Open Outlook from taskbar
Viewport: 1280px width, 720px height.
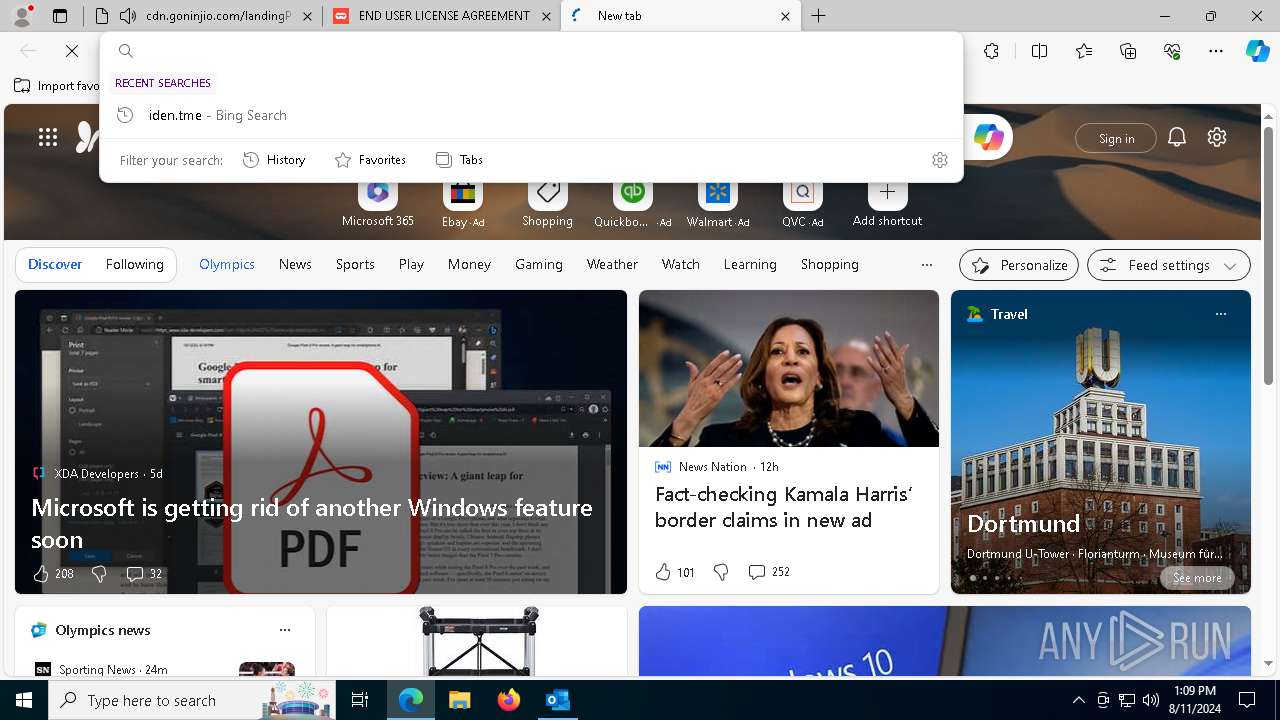(557, 700)
